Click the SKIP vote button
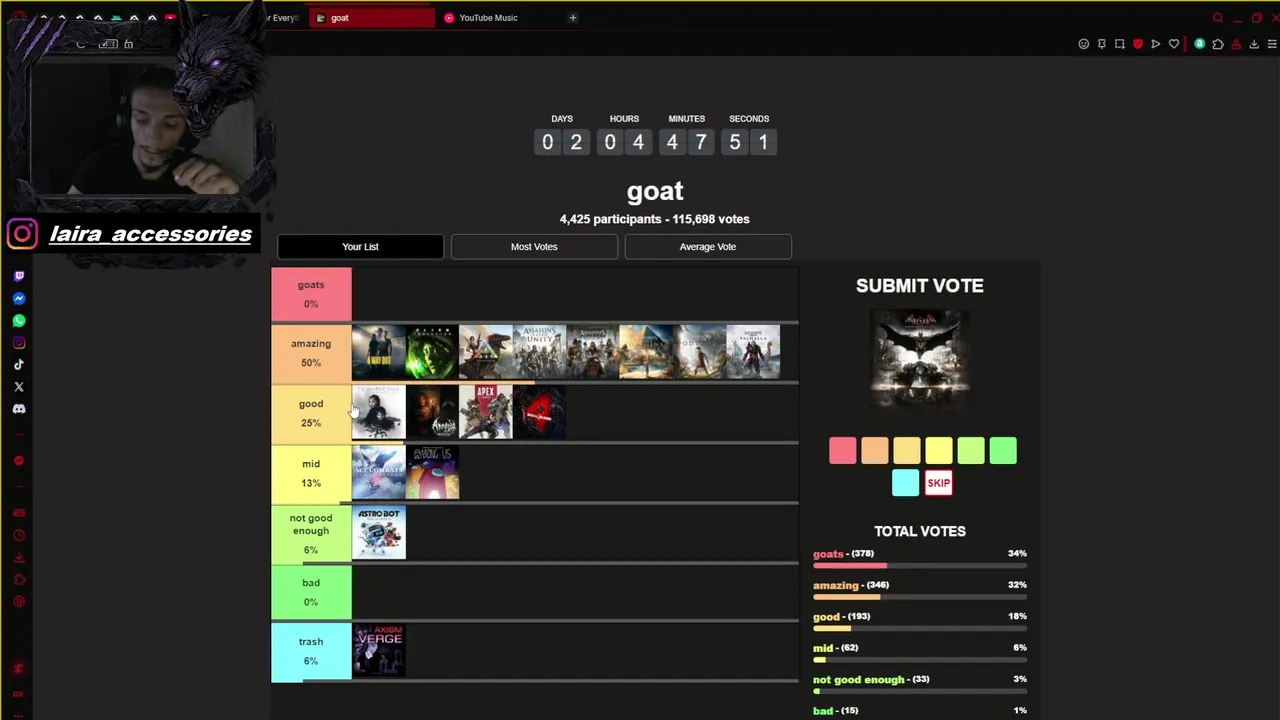Screen dimensions: 1280x720 click(938, 483)
